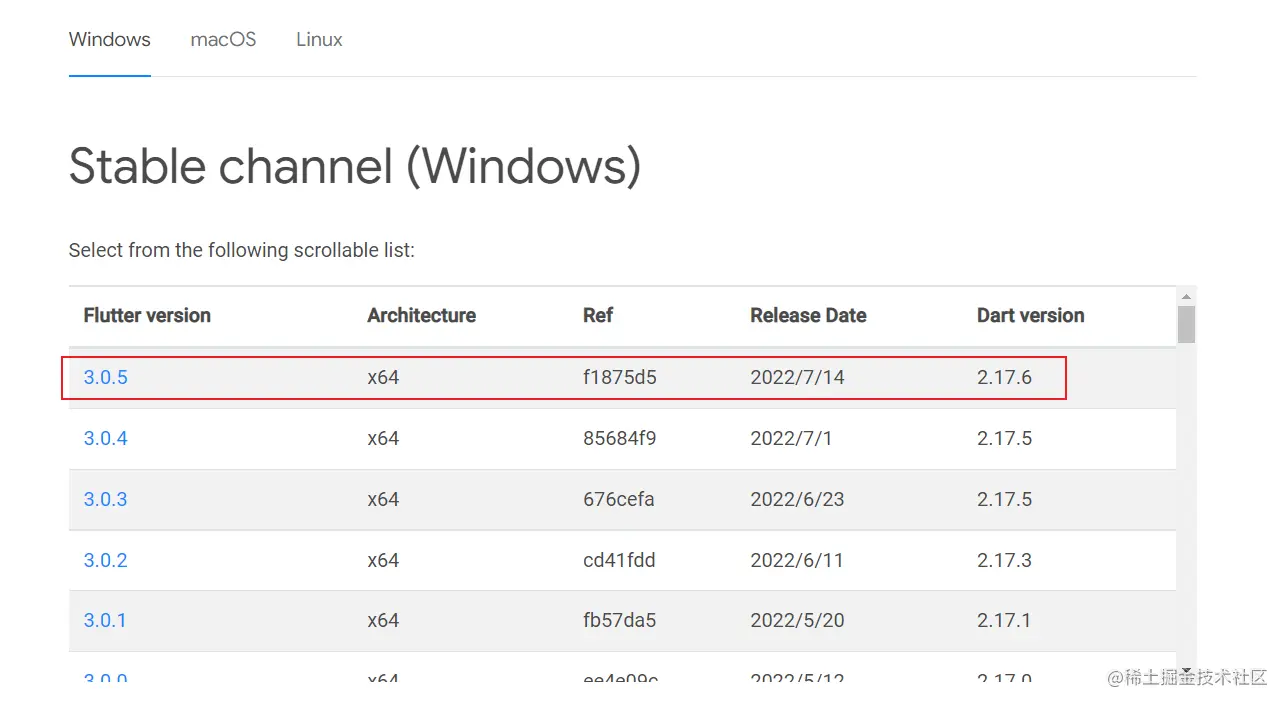Click the 2022/7/14 release date cell
This screenshot has height=708, width=1288.
tap(797, 378)
